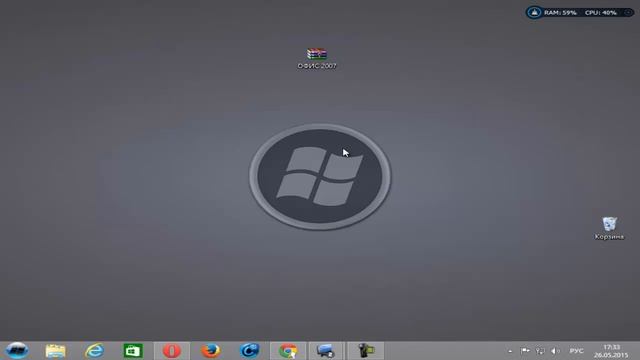Open the volume speaker tray icon
The height and width of the screenshot is (360, 640).
click(x=555, y=351)
